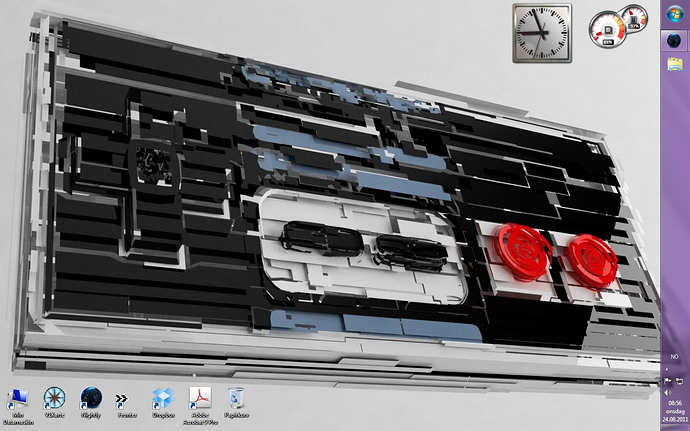Open the NO input language selector

click(x=675, y=357)
